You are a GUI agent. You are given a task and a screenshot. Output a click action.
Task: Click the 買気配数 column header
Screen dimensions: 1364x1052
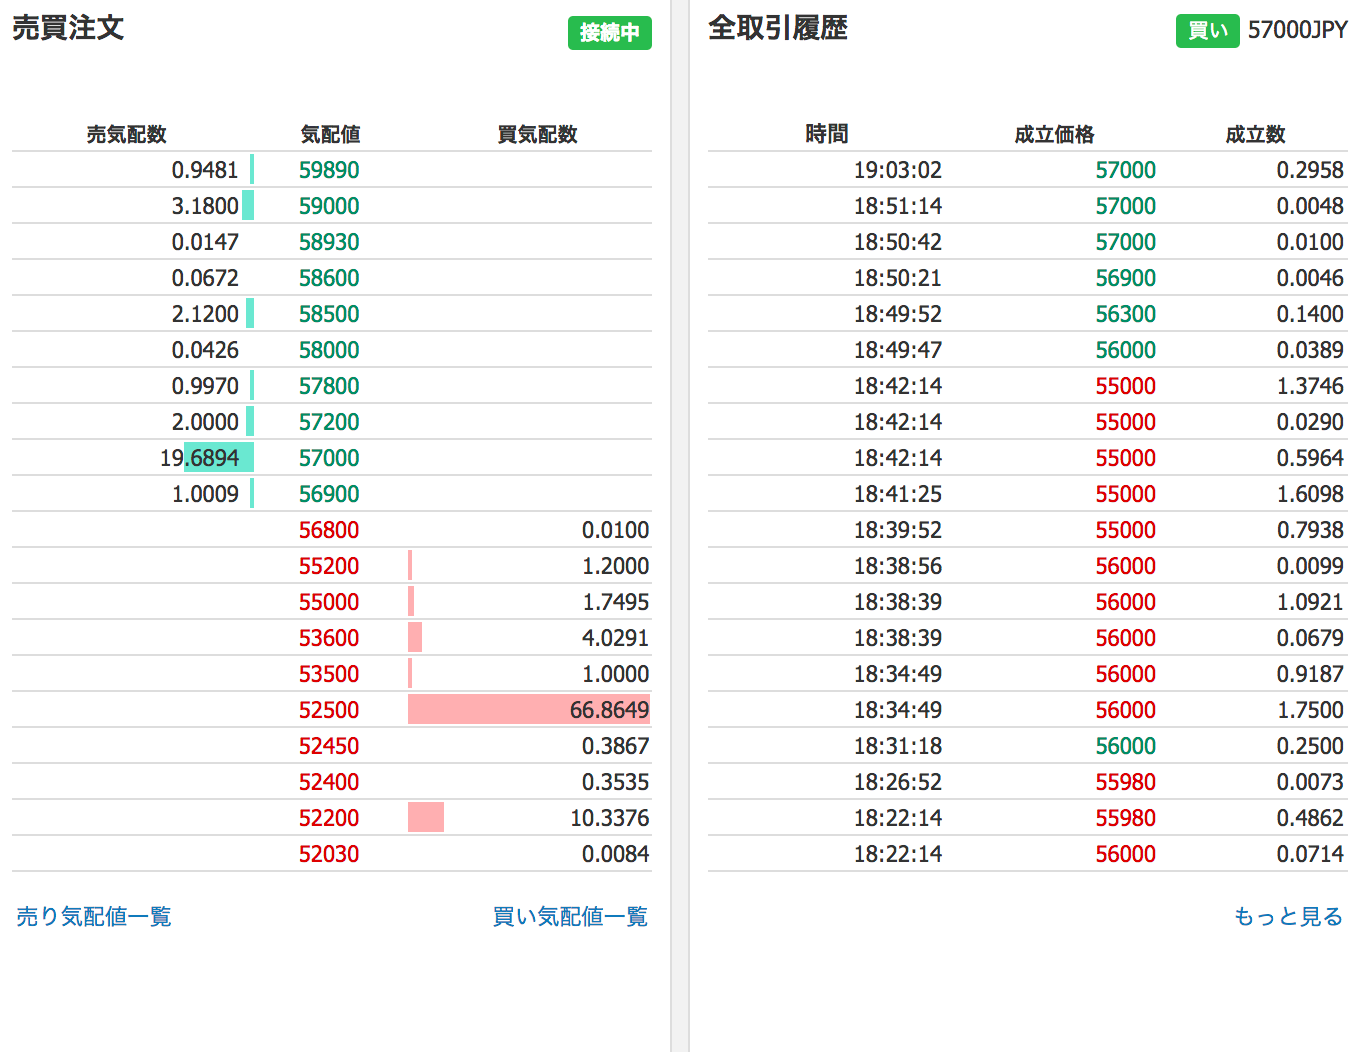coord(538,134)
